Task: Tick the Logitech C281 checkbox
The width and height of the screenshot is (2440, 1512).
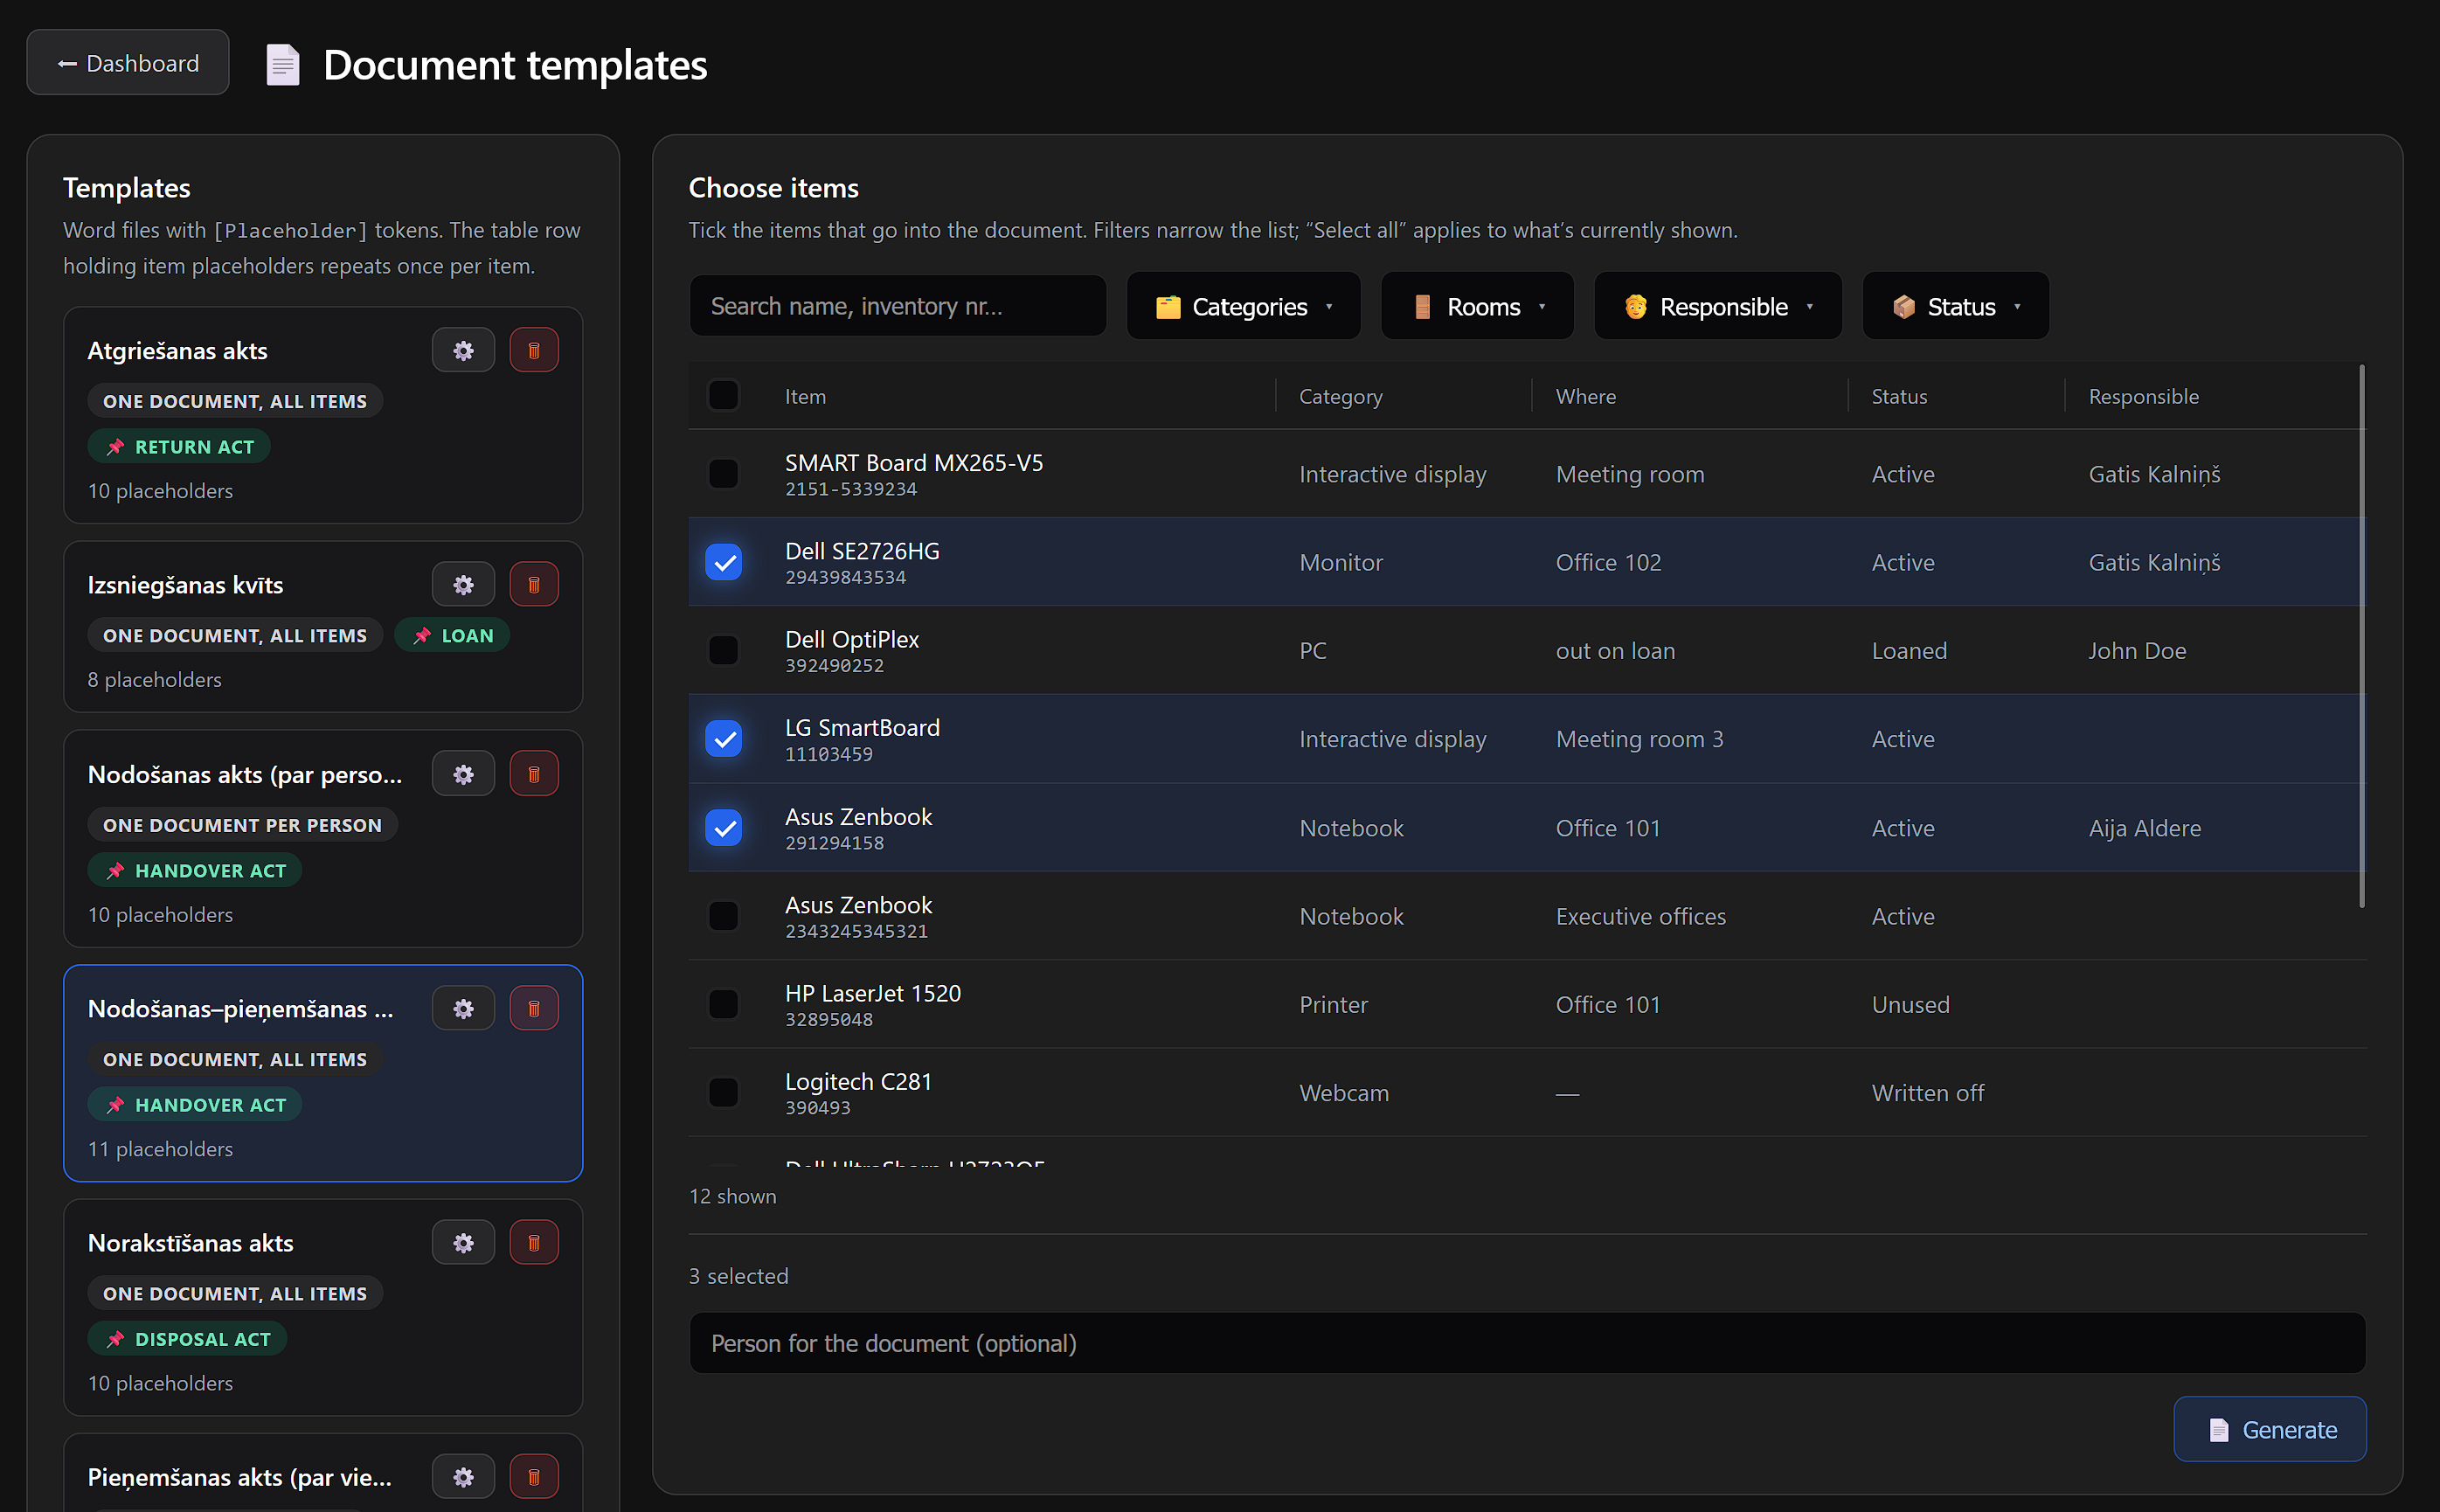Action: point(723,1092)
